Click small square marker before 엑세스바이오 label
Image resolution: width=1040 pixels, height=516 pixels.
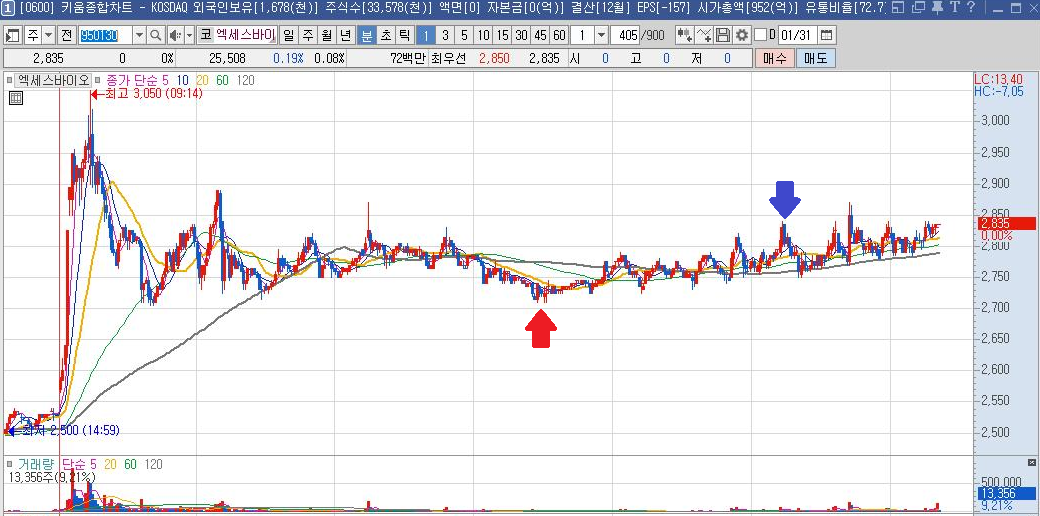9,81
